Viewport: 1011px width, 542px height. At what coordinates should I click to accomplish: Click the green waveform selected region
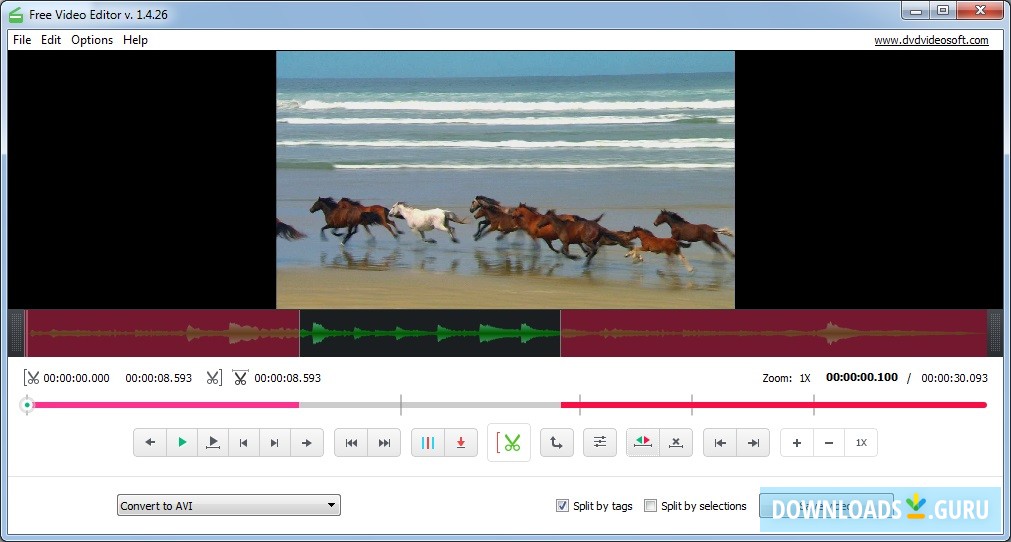[430, 333]
